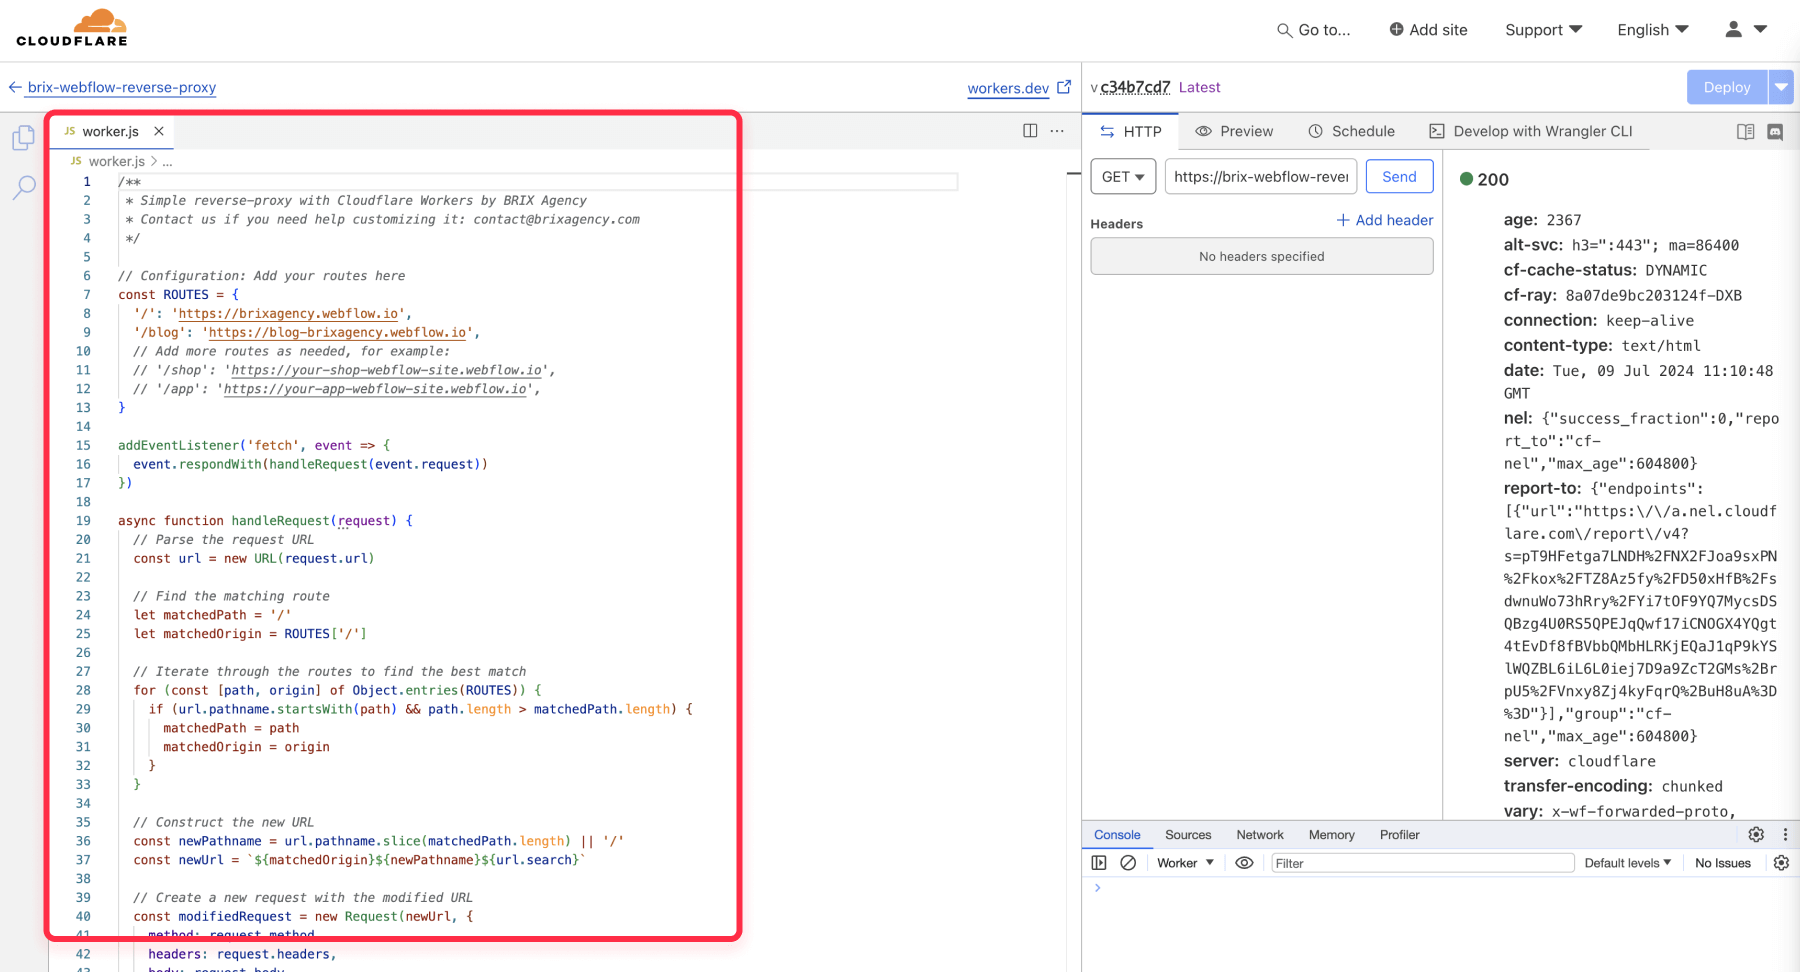
Task: Open Develop with Wrangler CLI tab
Action: [1531, 131]
